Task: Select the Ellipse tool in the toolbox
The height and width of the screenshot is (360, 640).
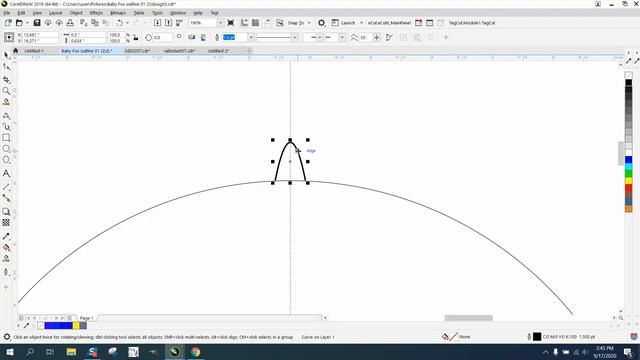Action: pyautogui.click(x=6, y=149)
